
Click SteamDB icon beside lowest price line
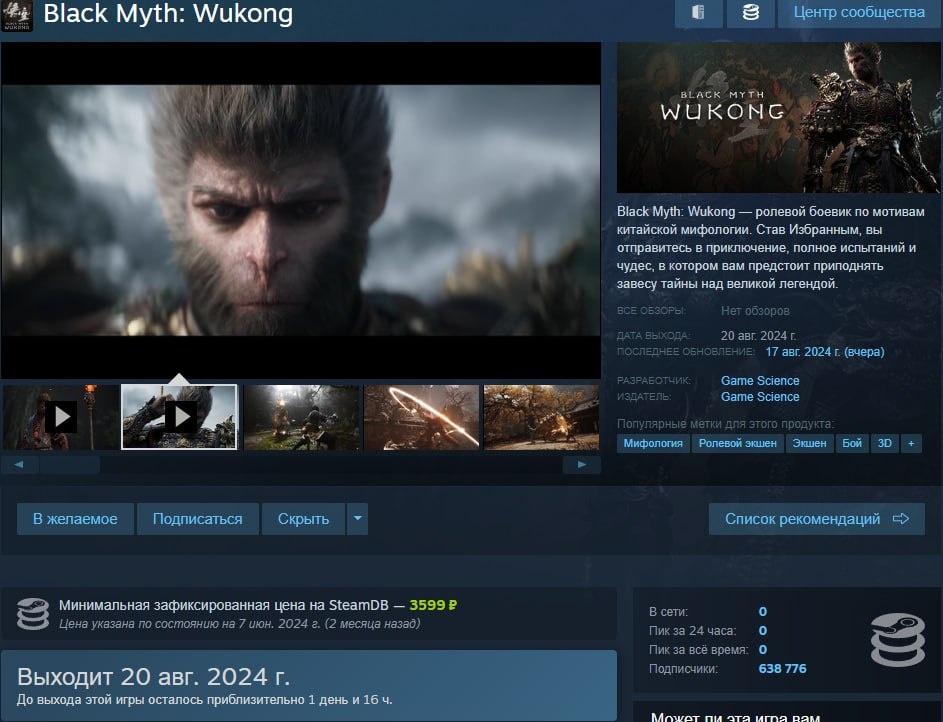pyautogui.click(x=32, y=614)
